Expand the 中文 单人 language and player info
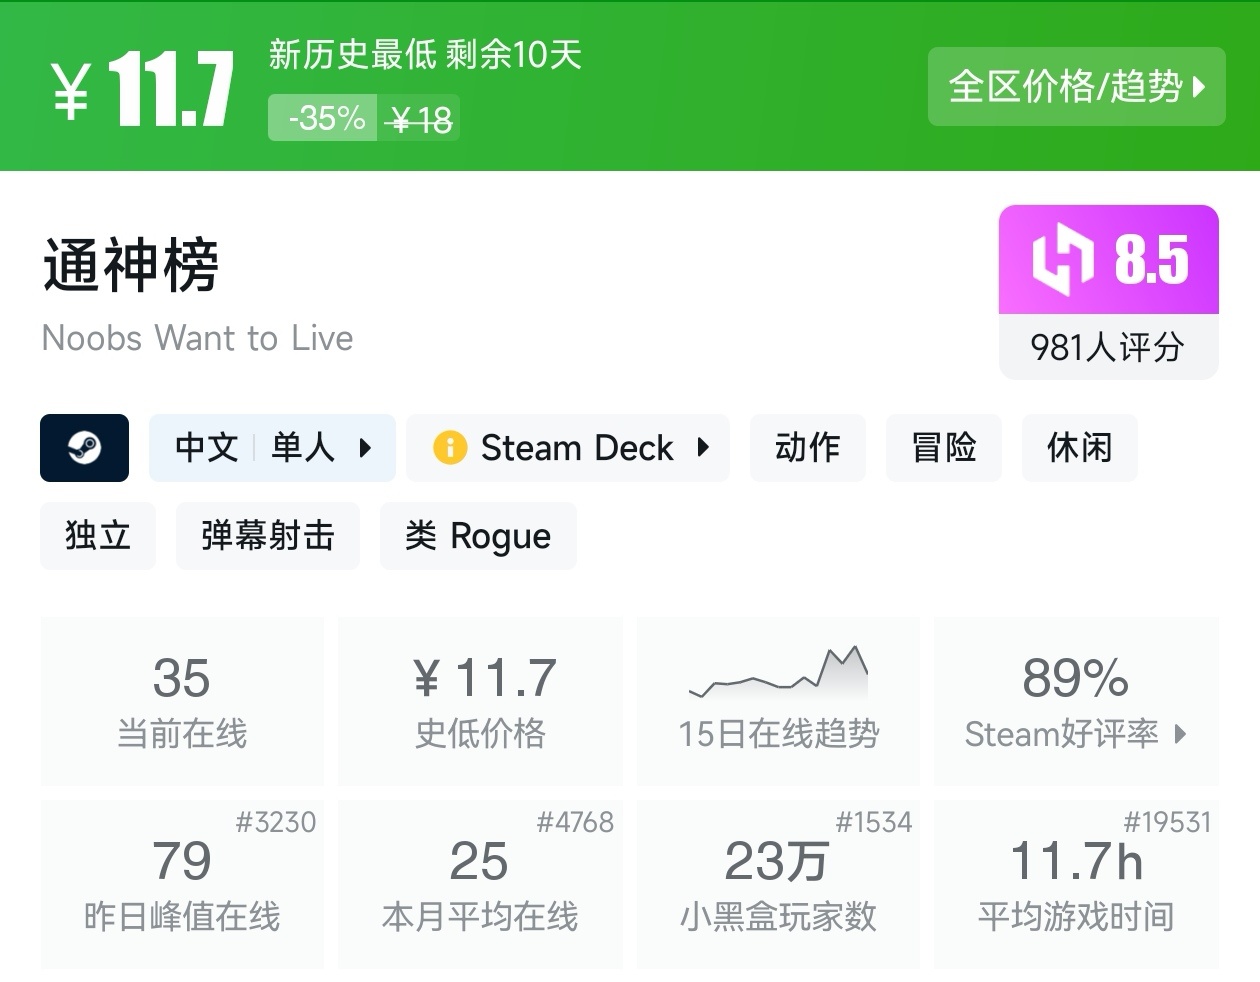The height and width of the screenshot is (982, 1260). pos(272,448)
